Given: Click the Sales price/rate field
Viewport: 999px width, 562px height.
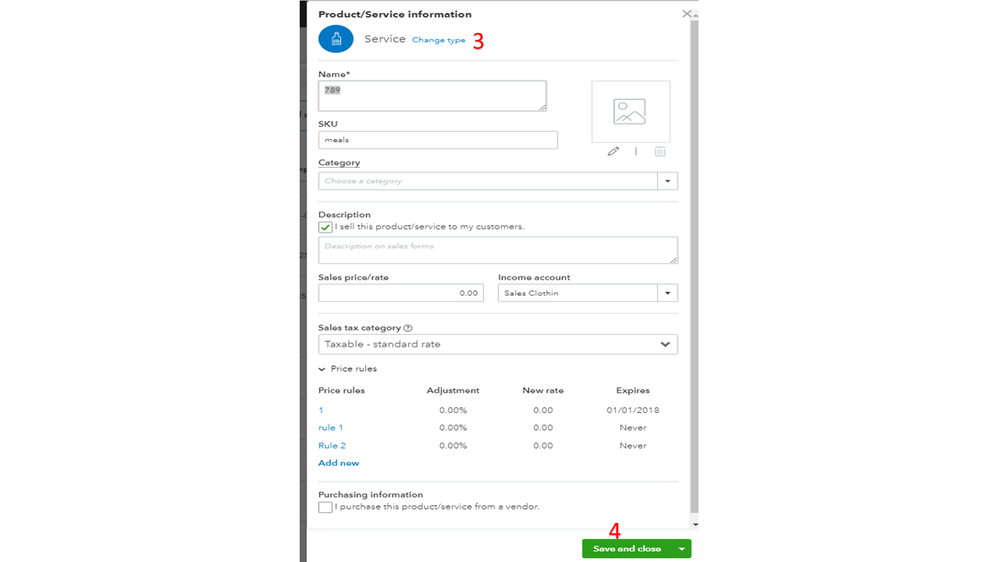Looking at the screenshot, I should pos(401,293).
